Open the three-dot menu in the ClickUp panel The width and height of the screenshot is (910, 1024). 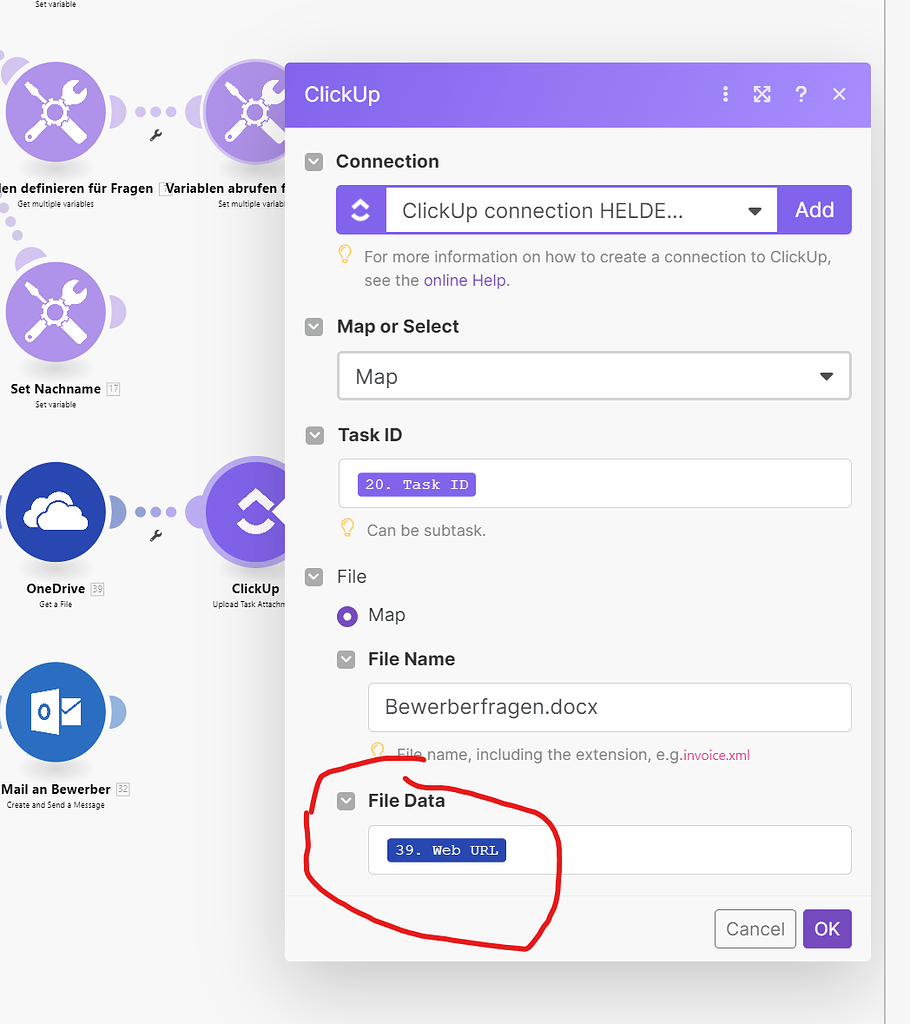click(725, 93)
